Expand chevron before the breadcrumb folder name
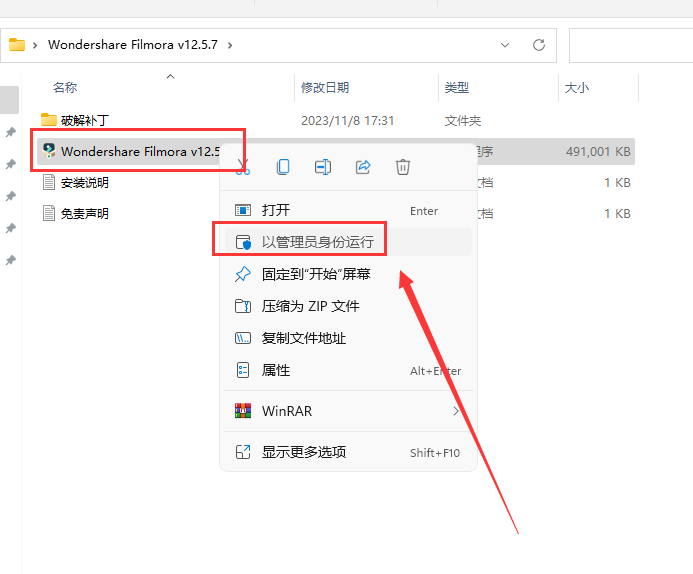The width and height of the screenshot is (693, 574). tap(35, 45)
